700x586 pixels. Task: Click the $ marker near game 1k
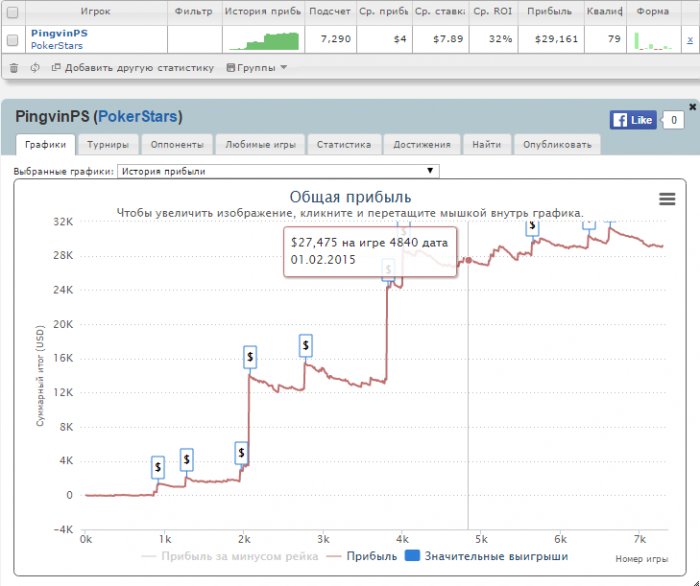(x=158, y=467)
